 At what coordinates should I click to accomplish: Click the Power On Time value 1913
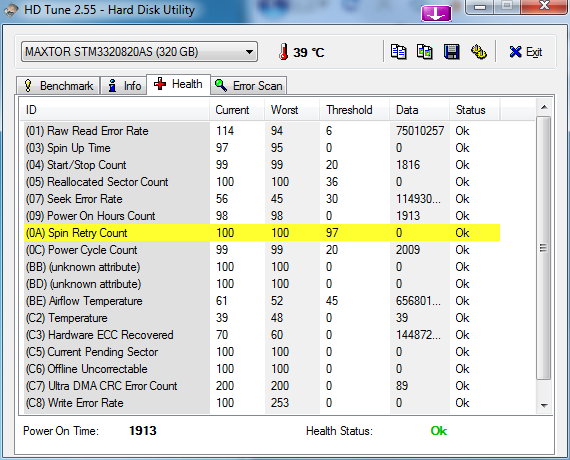click(x=143, y=431)
